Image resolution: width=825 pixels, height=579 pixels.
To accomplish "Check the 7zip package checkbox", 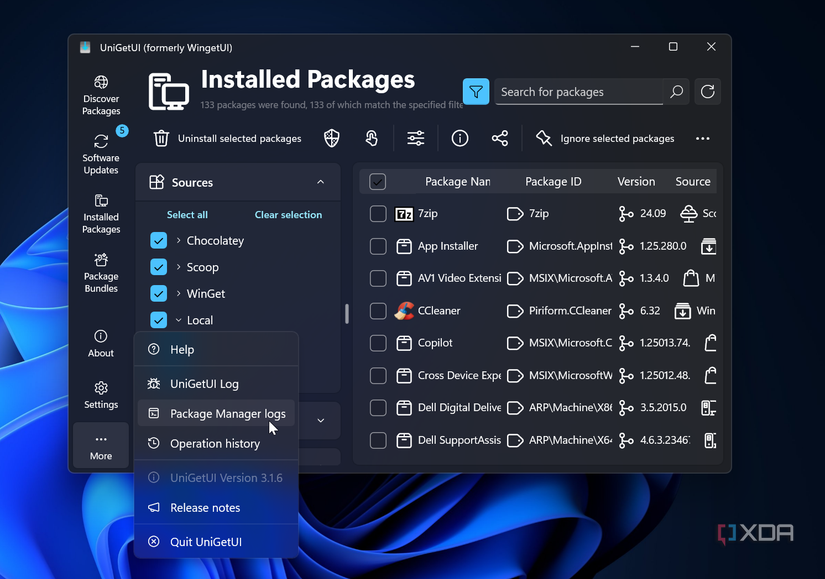I will (x=378, y=213).
